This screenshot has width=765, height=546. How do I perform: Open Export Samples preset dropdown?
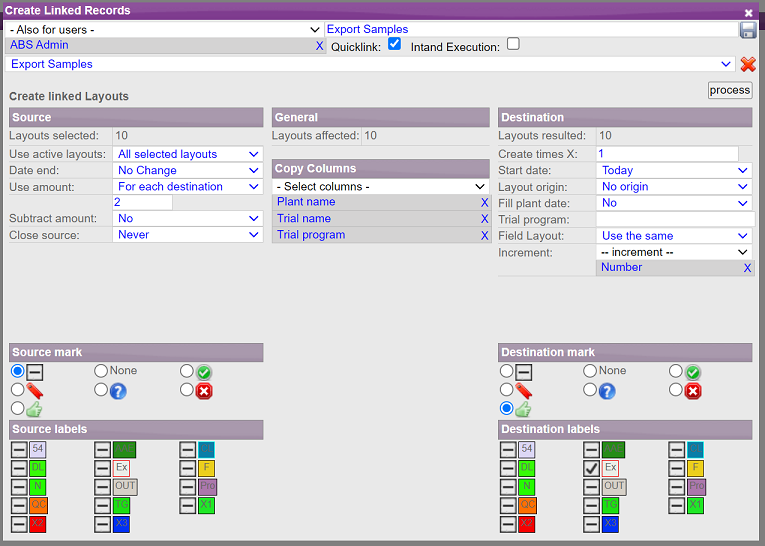pyautogui.click(x=369, y=64)
